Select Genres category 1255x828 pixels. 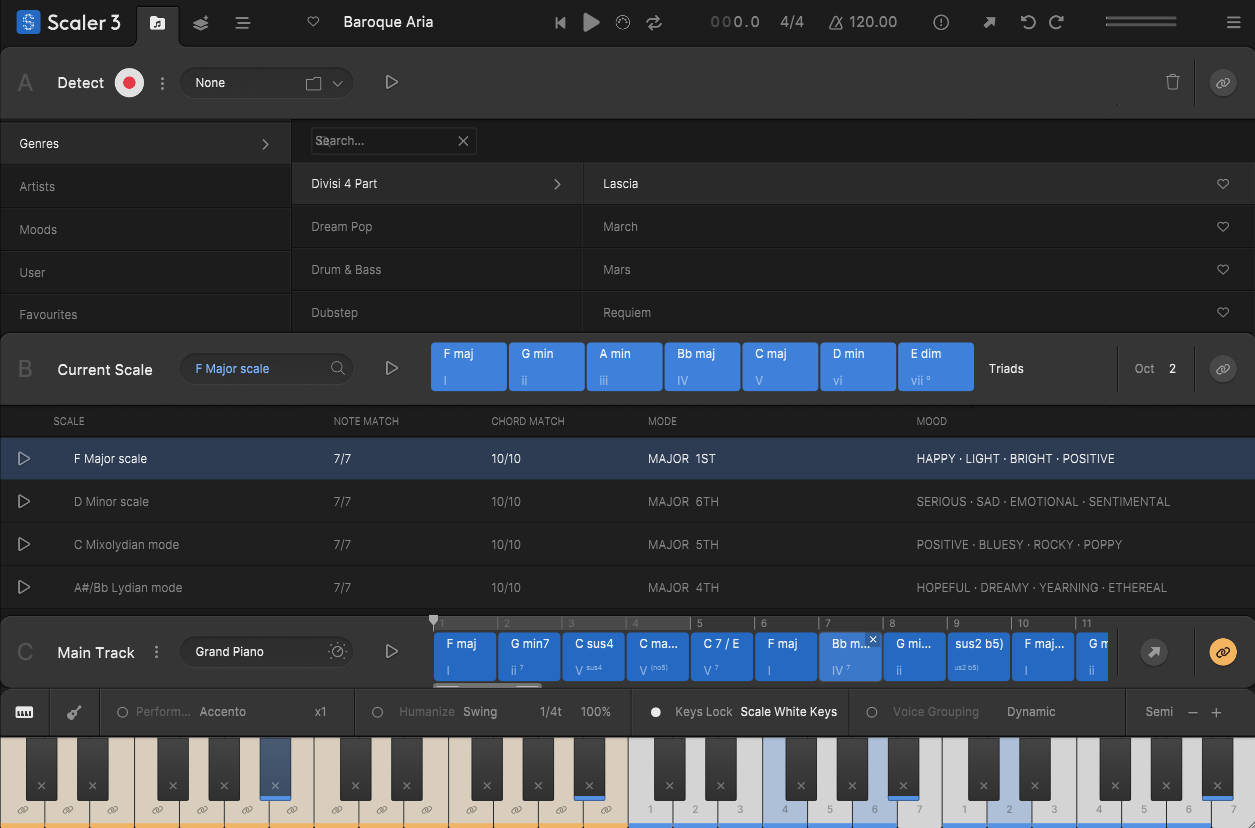(145, 144)
